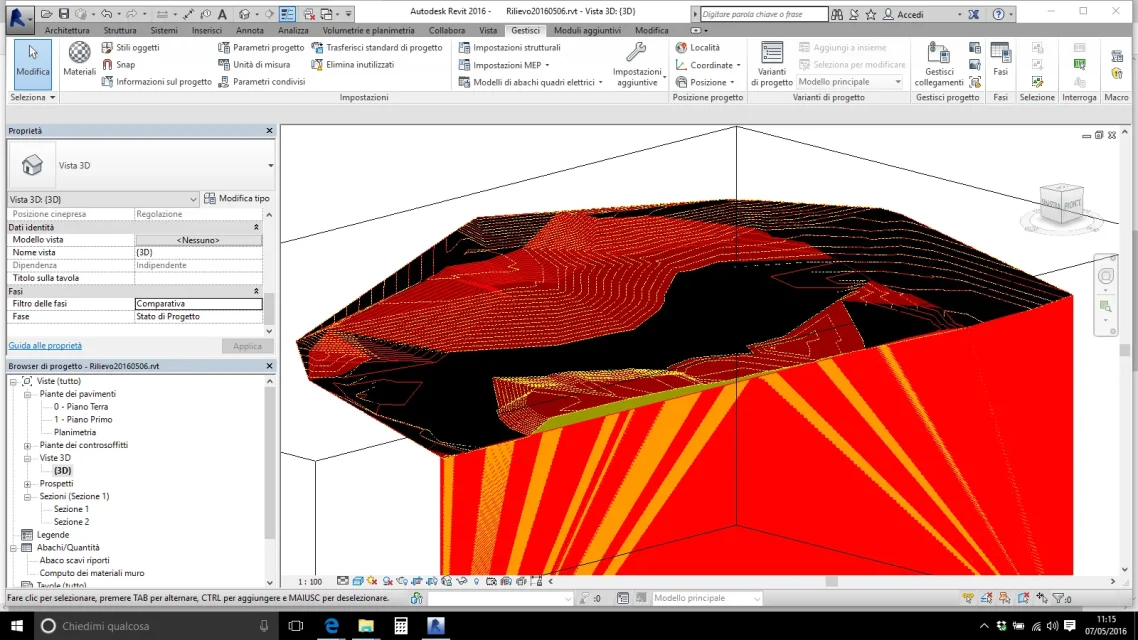Click the binoculars search icon
The height and width of the screenshot is (640, 1138).
pos(837,14)
